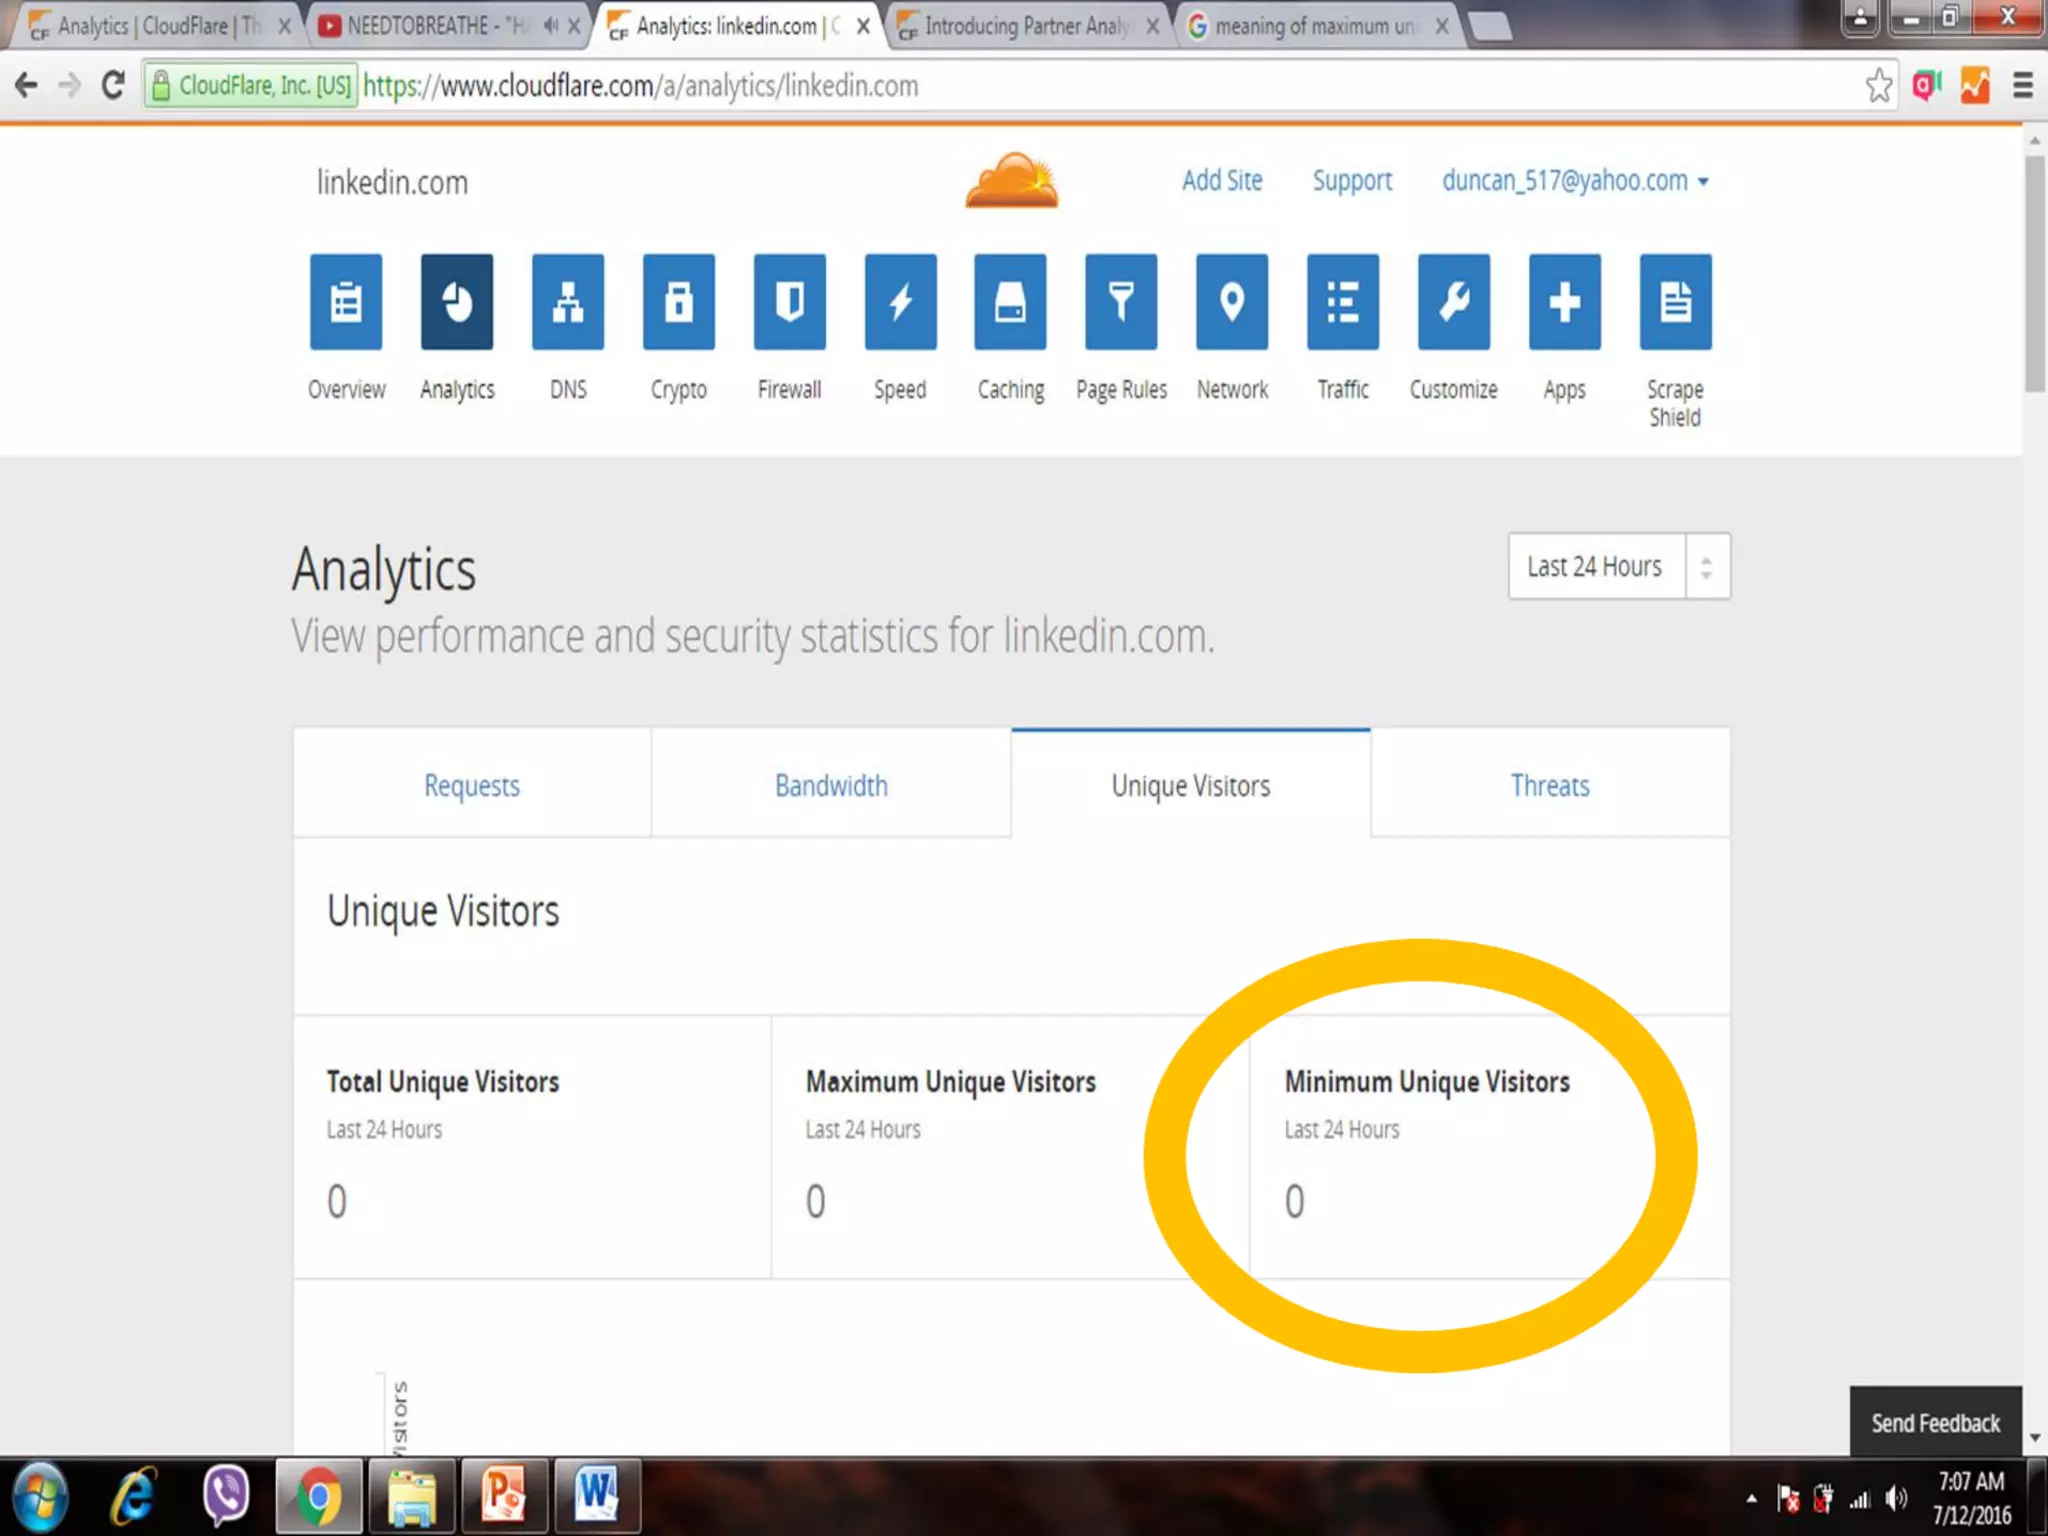Switch to the Threats tab
The width and height of the screenshot is (2048, 1536).
(x=1549, y=785)
